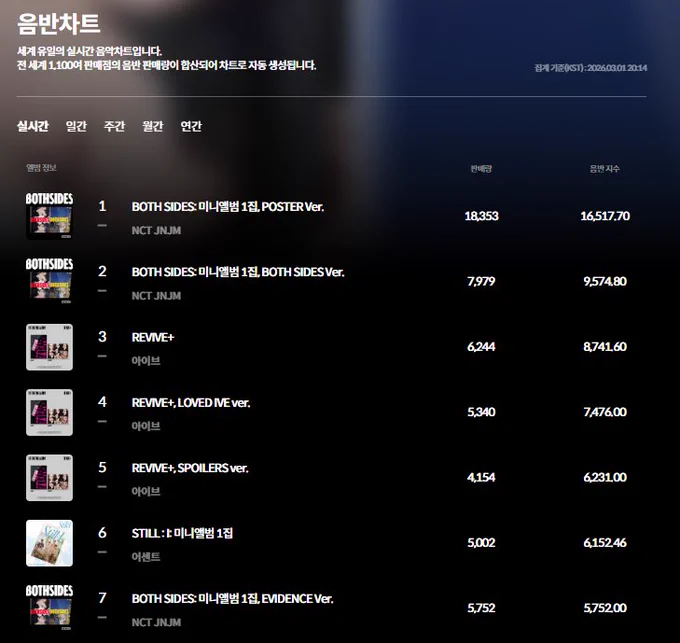Image resolution: width=680 pixels, height=643 pixels.
Task: Switch to the 일간 tab
Action: pyautogui.click(x=76, y=126)
